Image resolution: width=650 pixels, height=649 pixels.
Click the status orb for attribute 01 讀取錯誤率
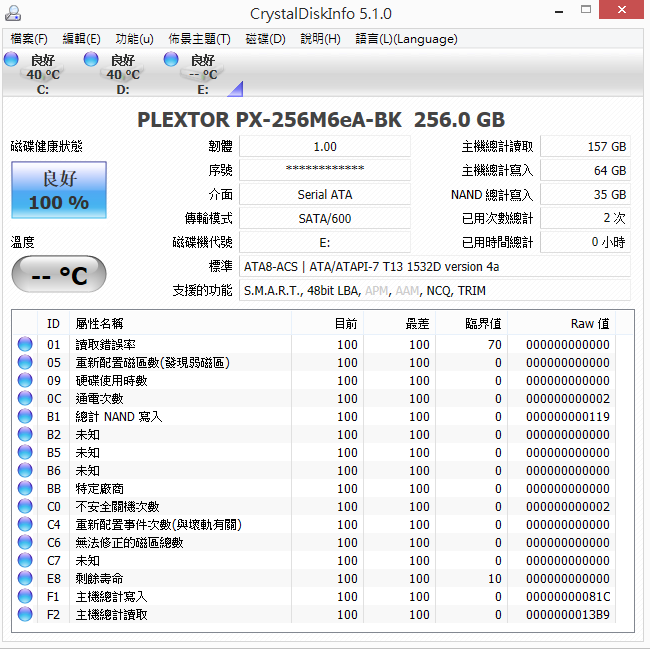tap(24, 345)
